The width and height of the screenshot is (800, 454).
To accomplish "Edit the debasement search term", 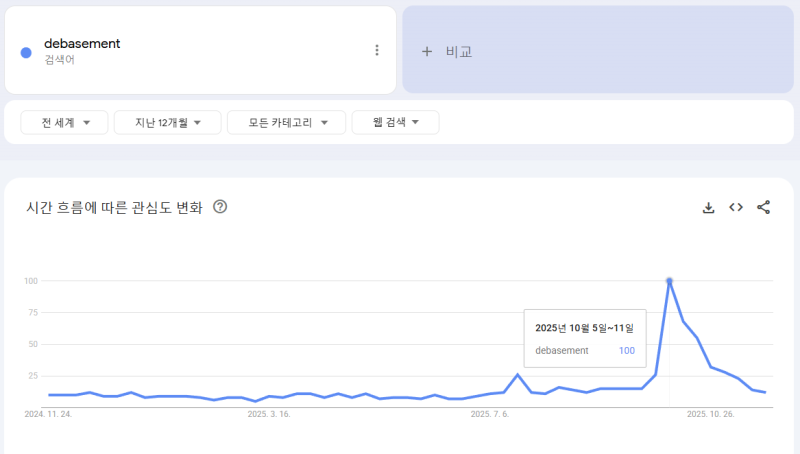I will [82, 44].
